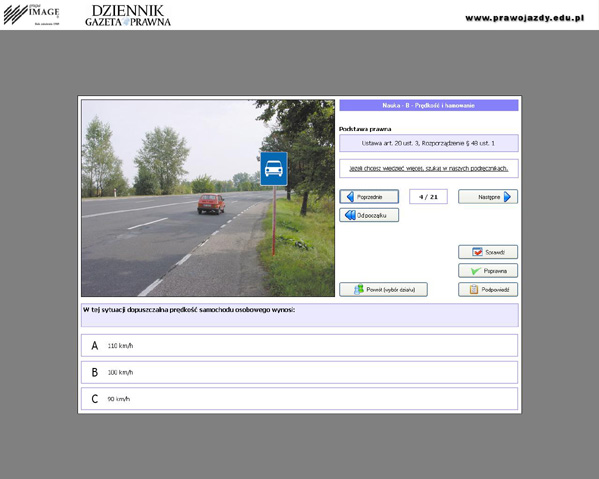Click the clipboard icon on Podpowiedź

click(474, 290)
